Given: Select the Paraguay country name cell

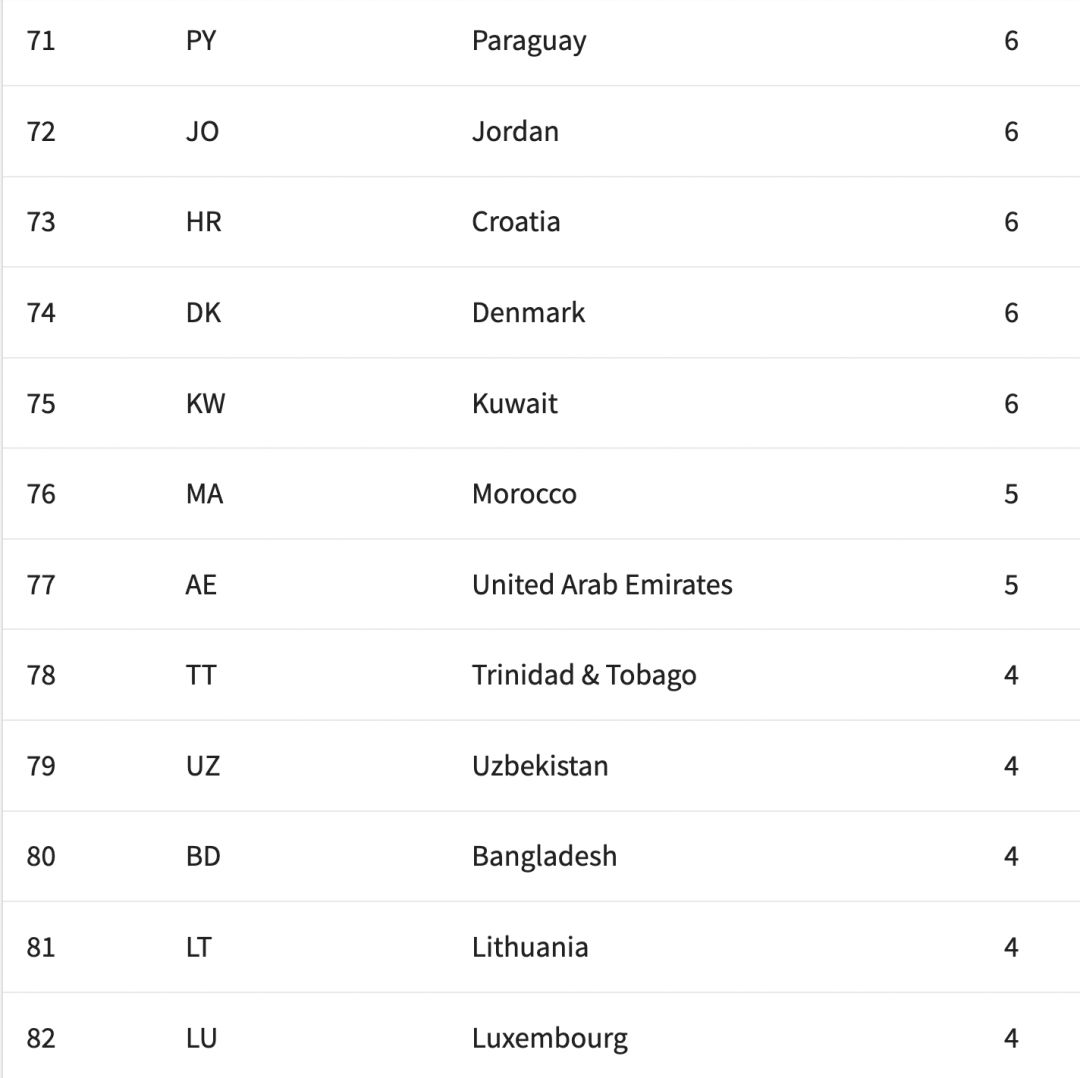Looking at the screenshot, I should pyautogui.click(x=529, y=41).
